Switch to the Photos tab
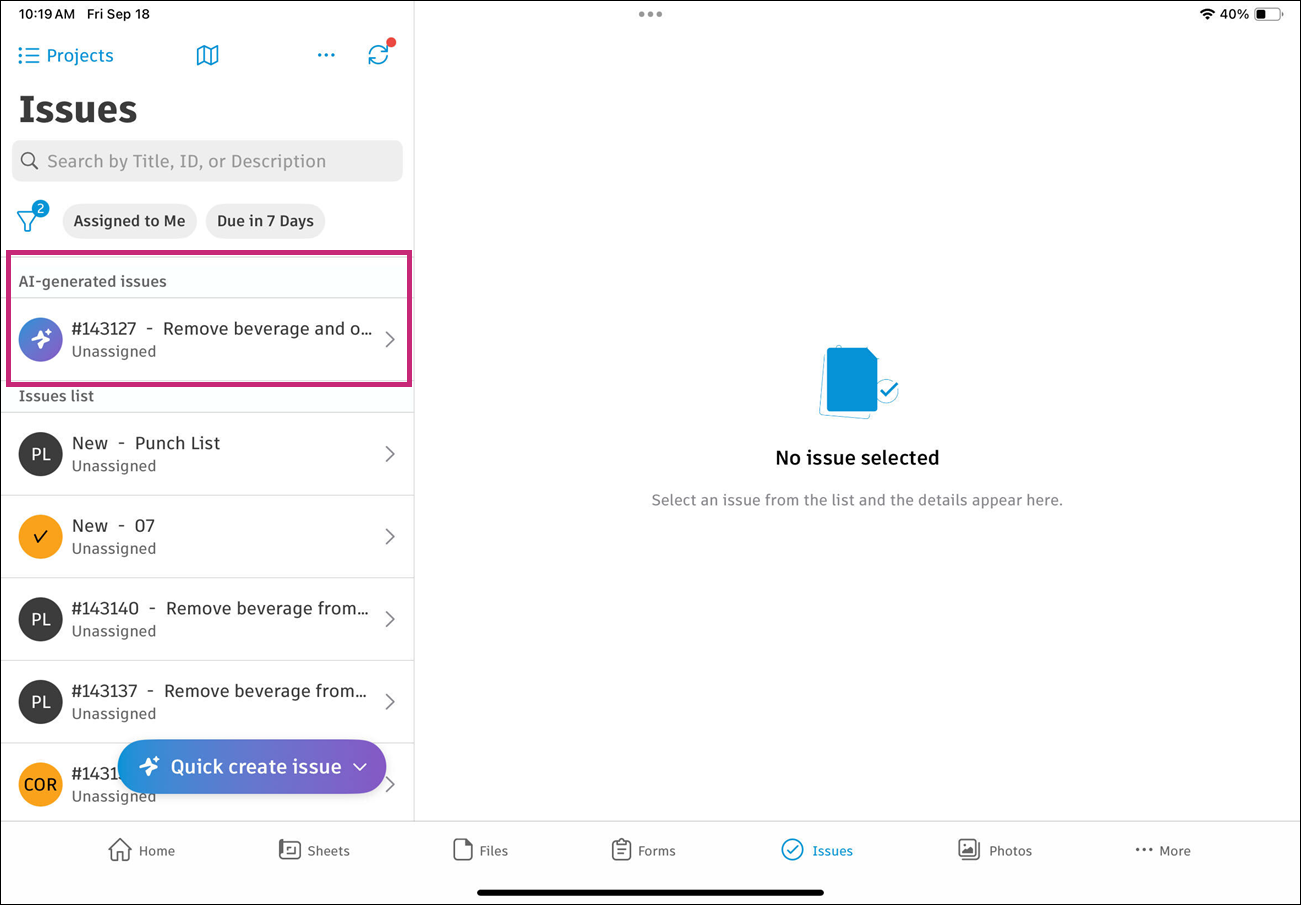This screenshot has width=1301, height=905. (994, 850)
